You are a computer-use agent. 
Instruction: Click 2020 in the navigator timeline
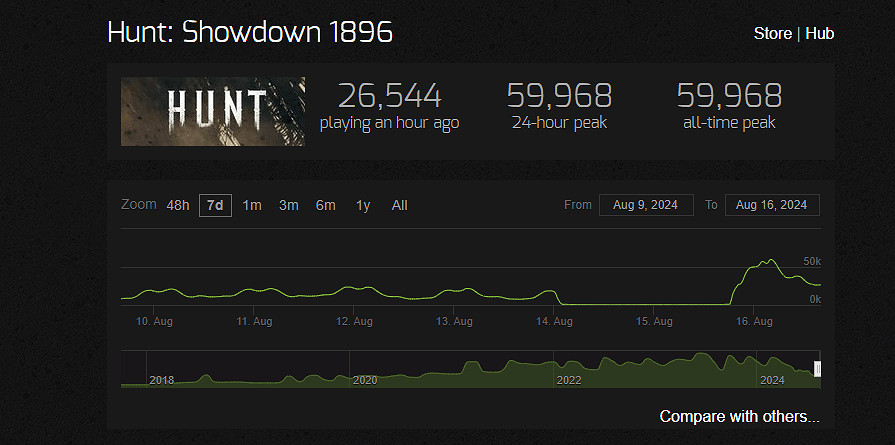[x=365, y=380]
